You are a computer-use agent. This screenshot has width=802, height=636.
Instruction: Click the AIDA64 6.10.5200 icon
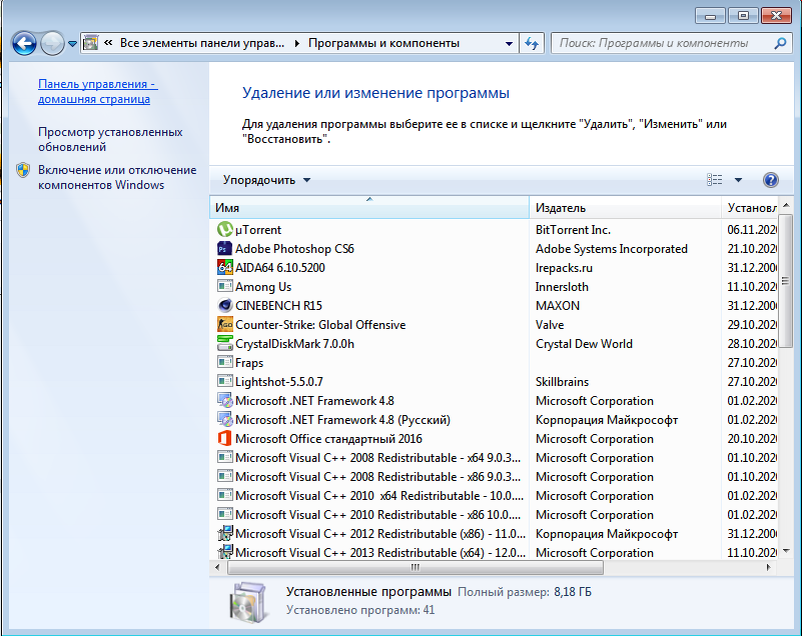point(225,268)
